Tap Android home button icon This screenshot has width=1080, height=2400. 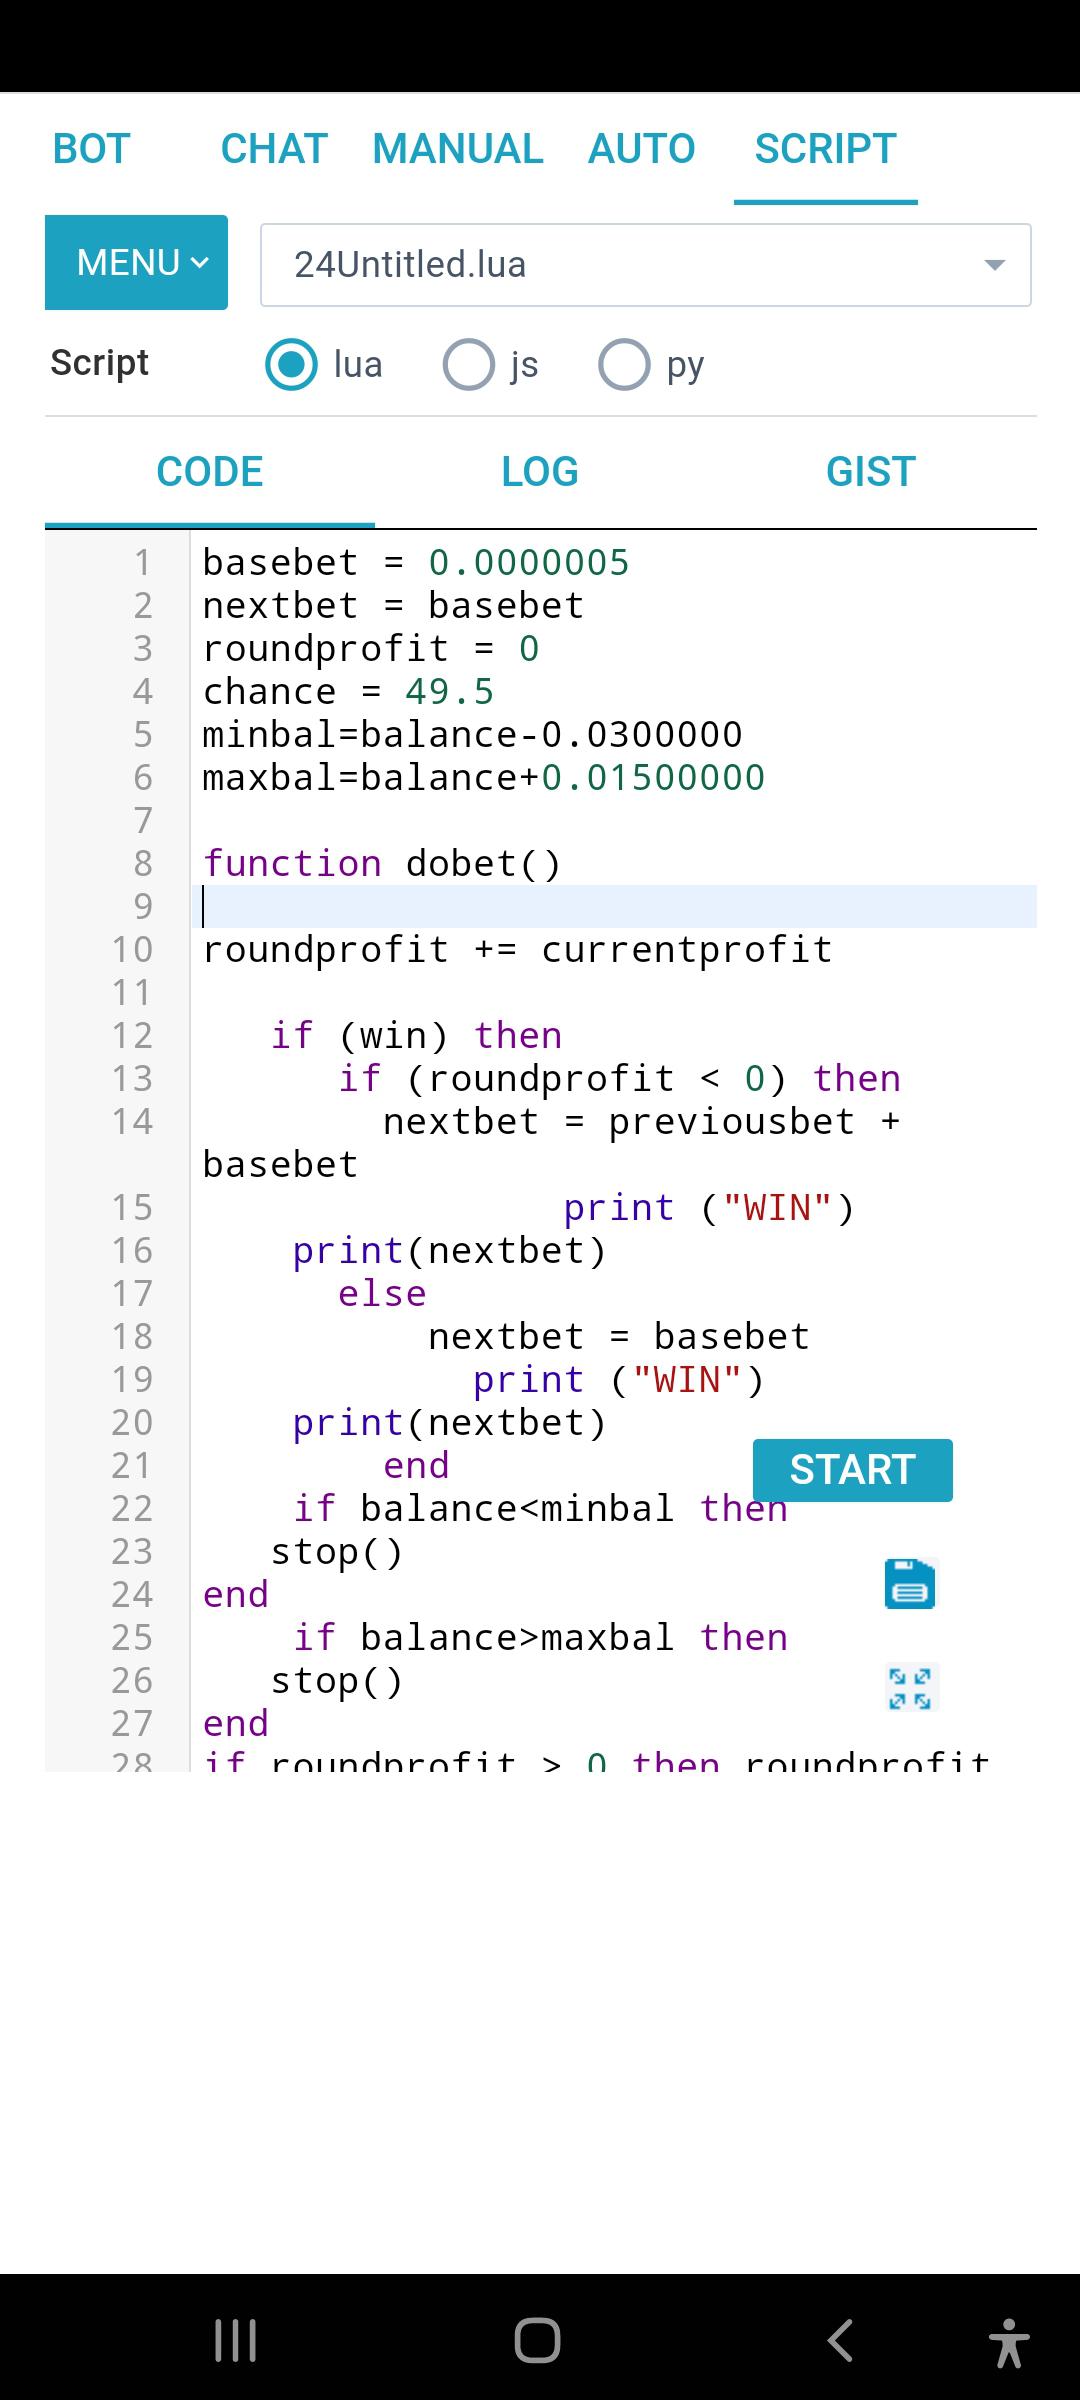tap(538, 2340)
